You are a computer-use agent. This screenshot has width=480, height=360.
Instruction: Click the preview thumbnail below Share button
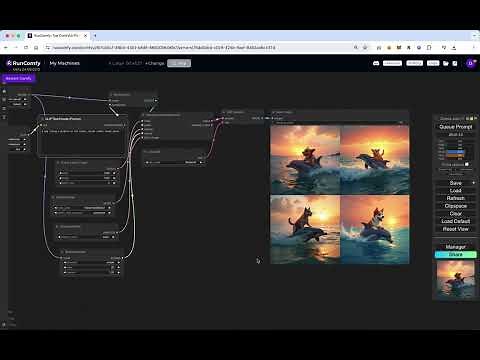tap(455, 279)
